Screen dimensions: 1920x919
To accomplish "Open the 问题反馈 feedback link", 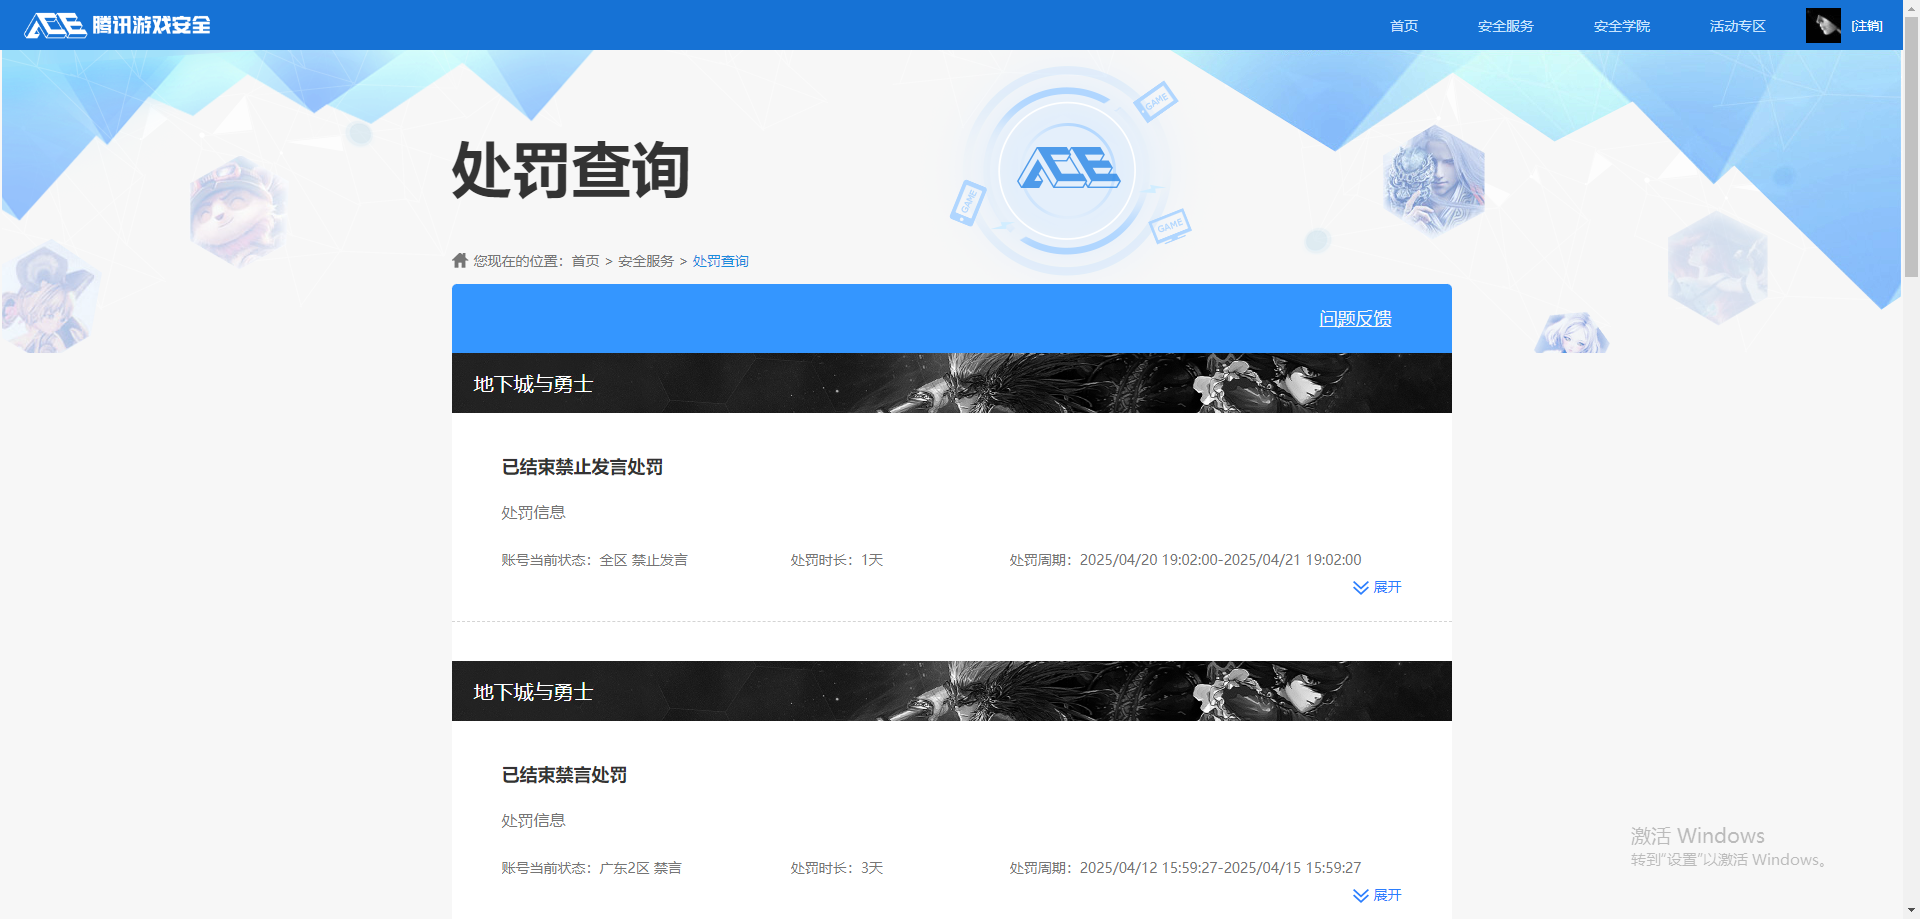I will click(1355, 318).
